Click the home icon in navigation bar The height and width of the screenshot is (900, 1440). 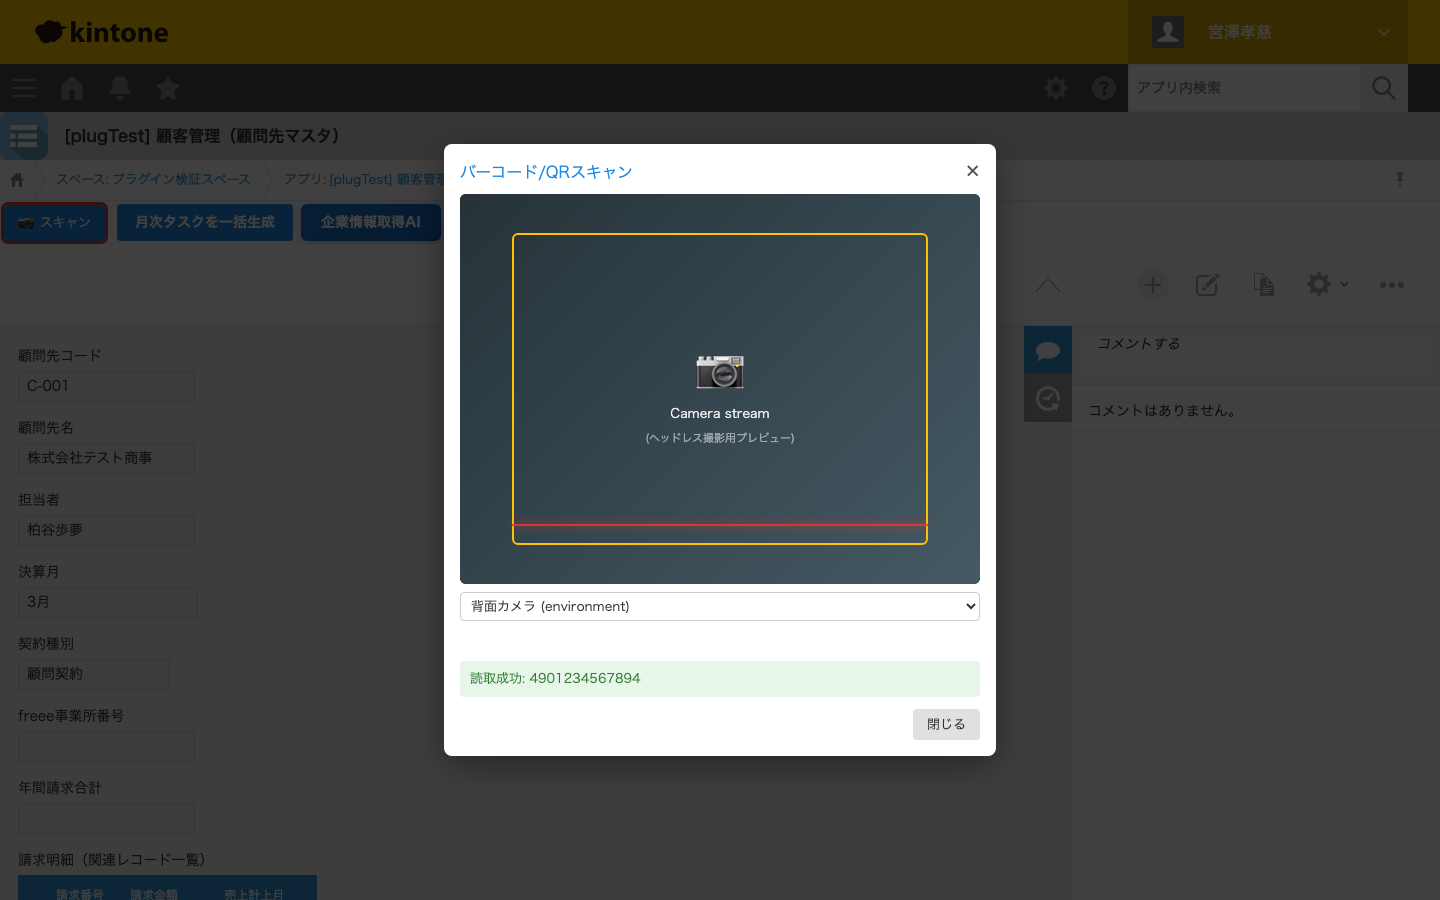click(72, 88)
